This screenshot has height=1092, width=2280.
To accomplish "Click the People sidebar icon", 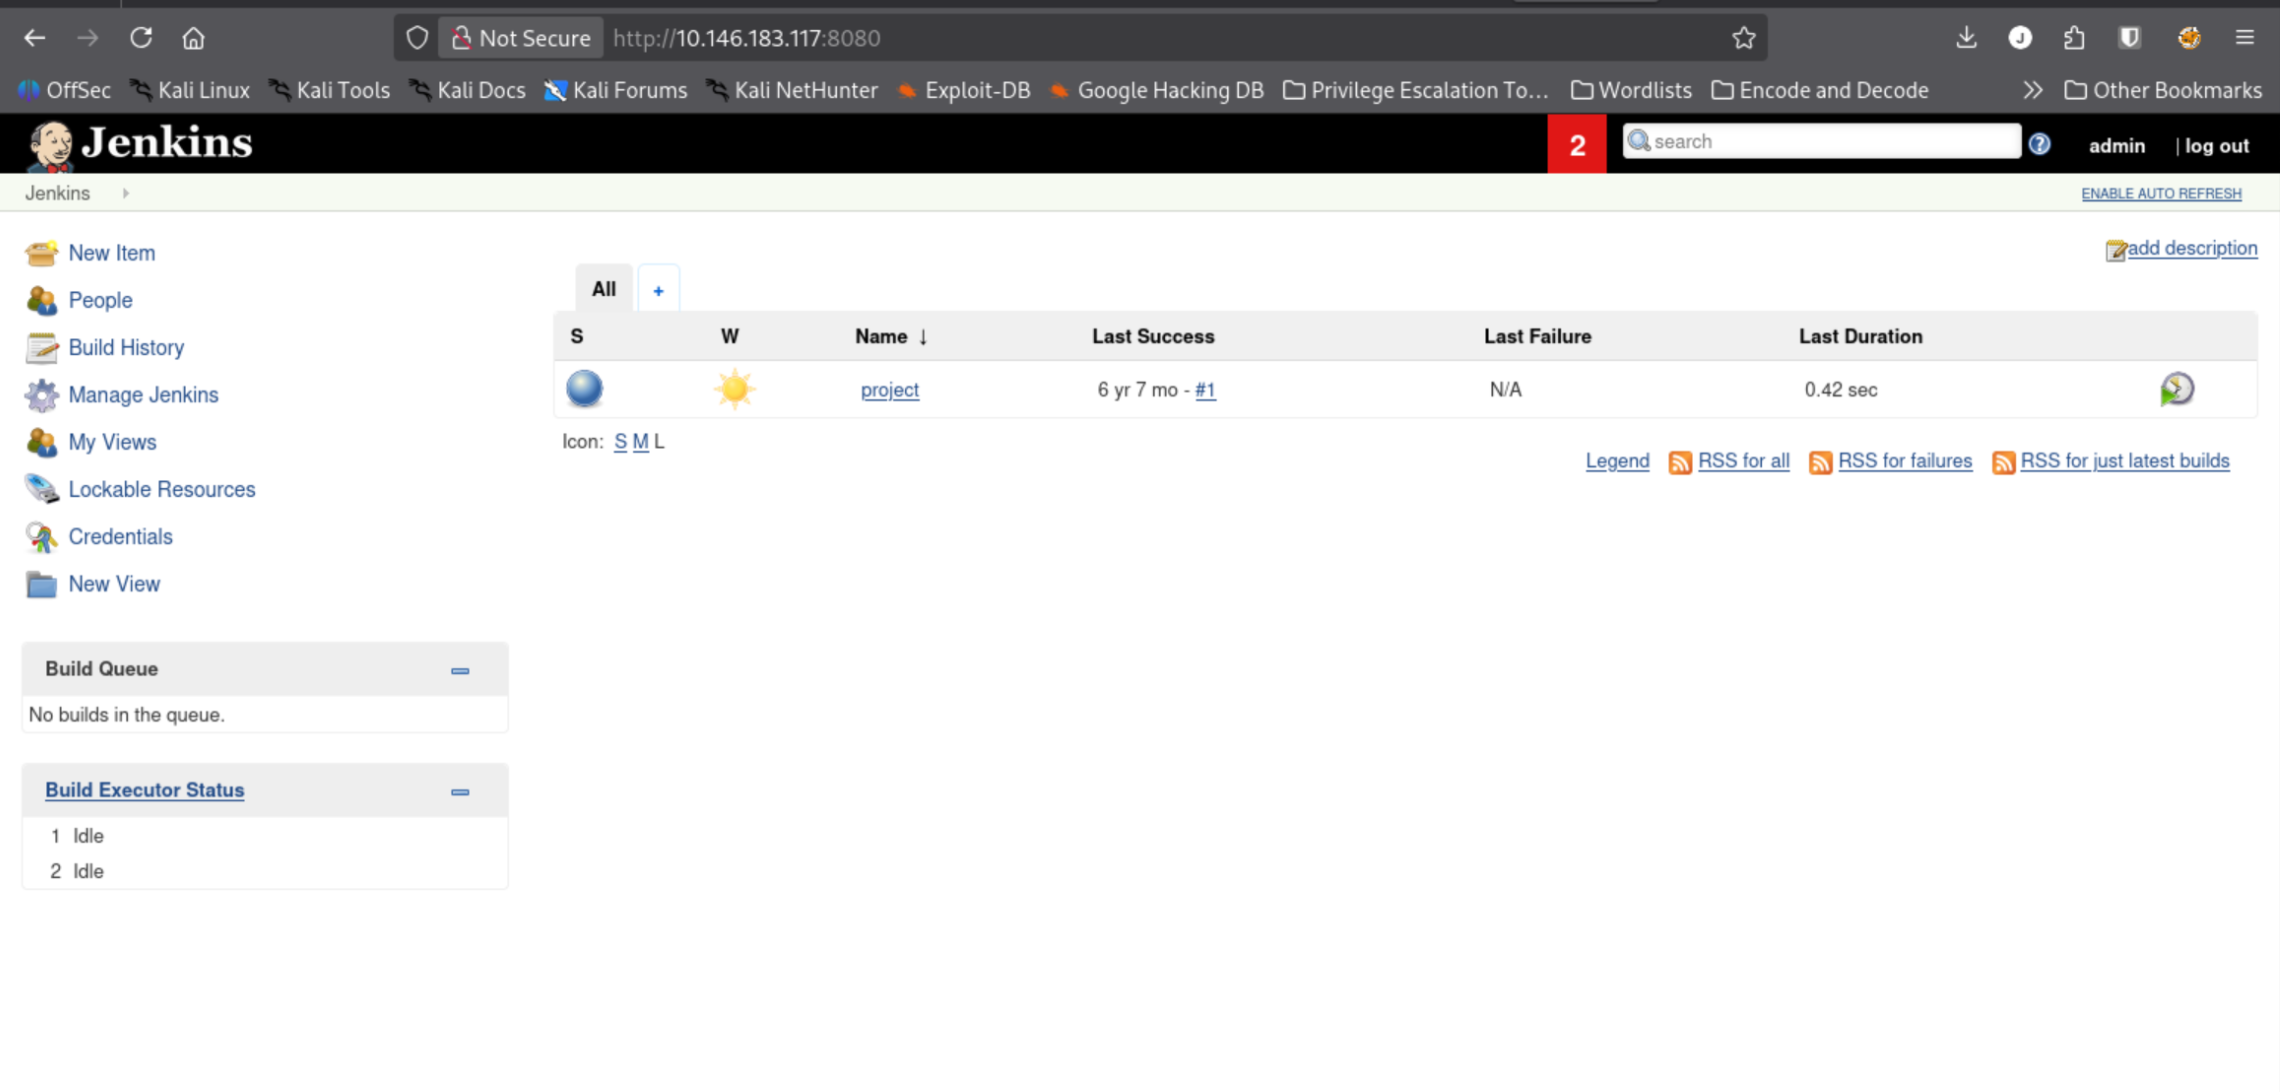I will [x=41, y=300].
